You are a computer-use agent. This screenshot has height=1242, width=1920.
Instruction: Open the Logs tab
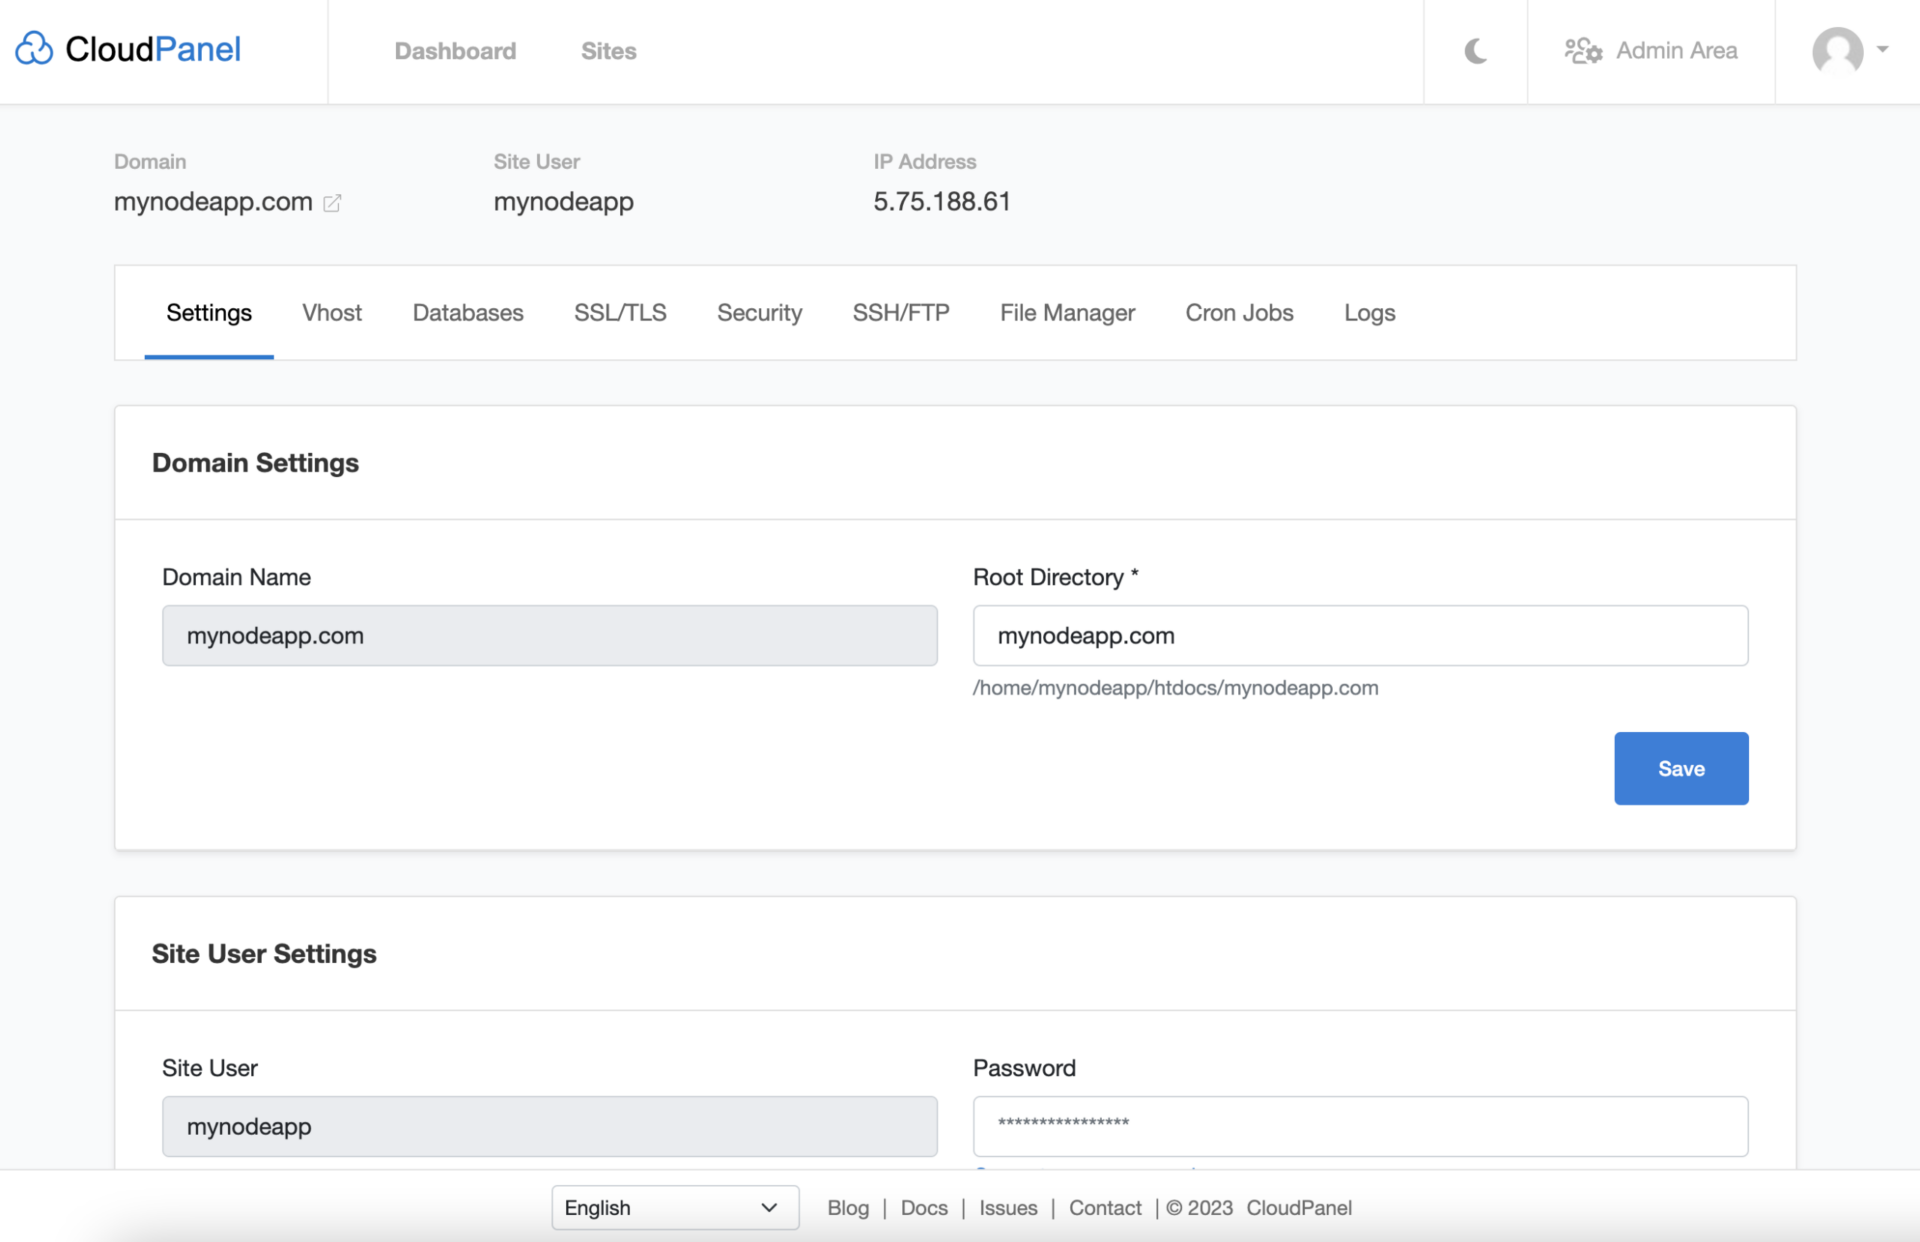pos(1369,312)
